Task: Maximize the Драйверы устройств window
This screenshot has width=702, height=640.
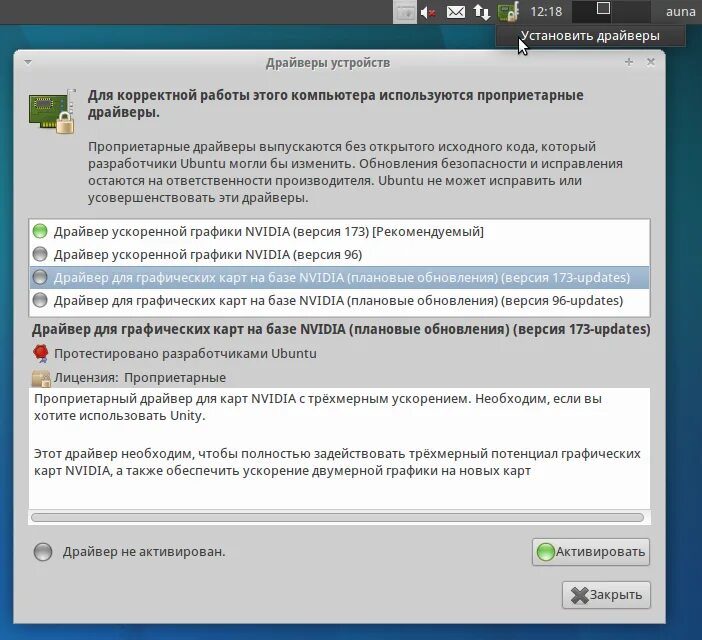Action: [x=629, y=62]
